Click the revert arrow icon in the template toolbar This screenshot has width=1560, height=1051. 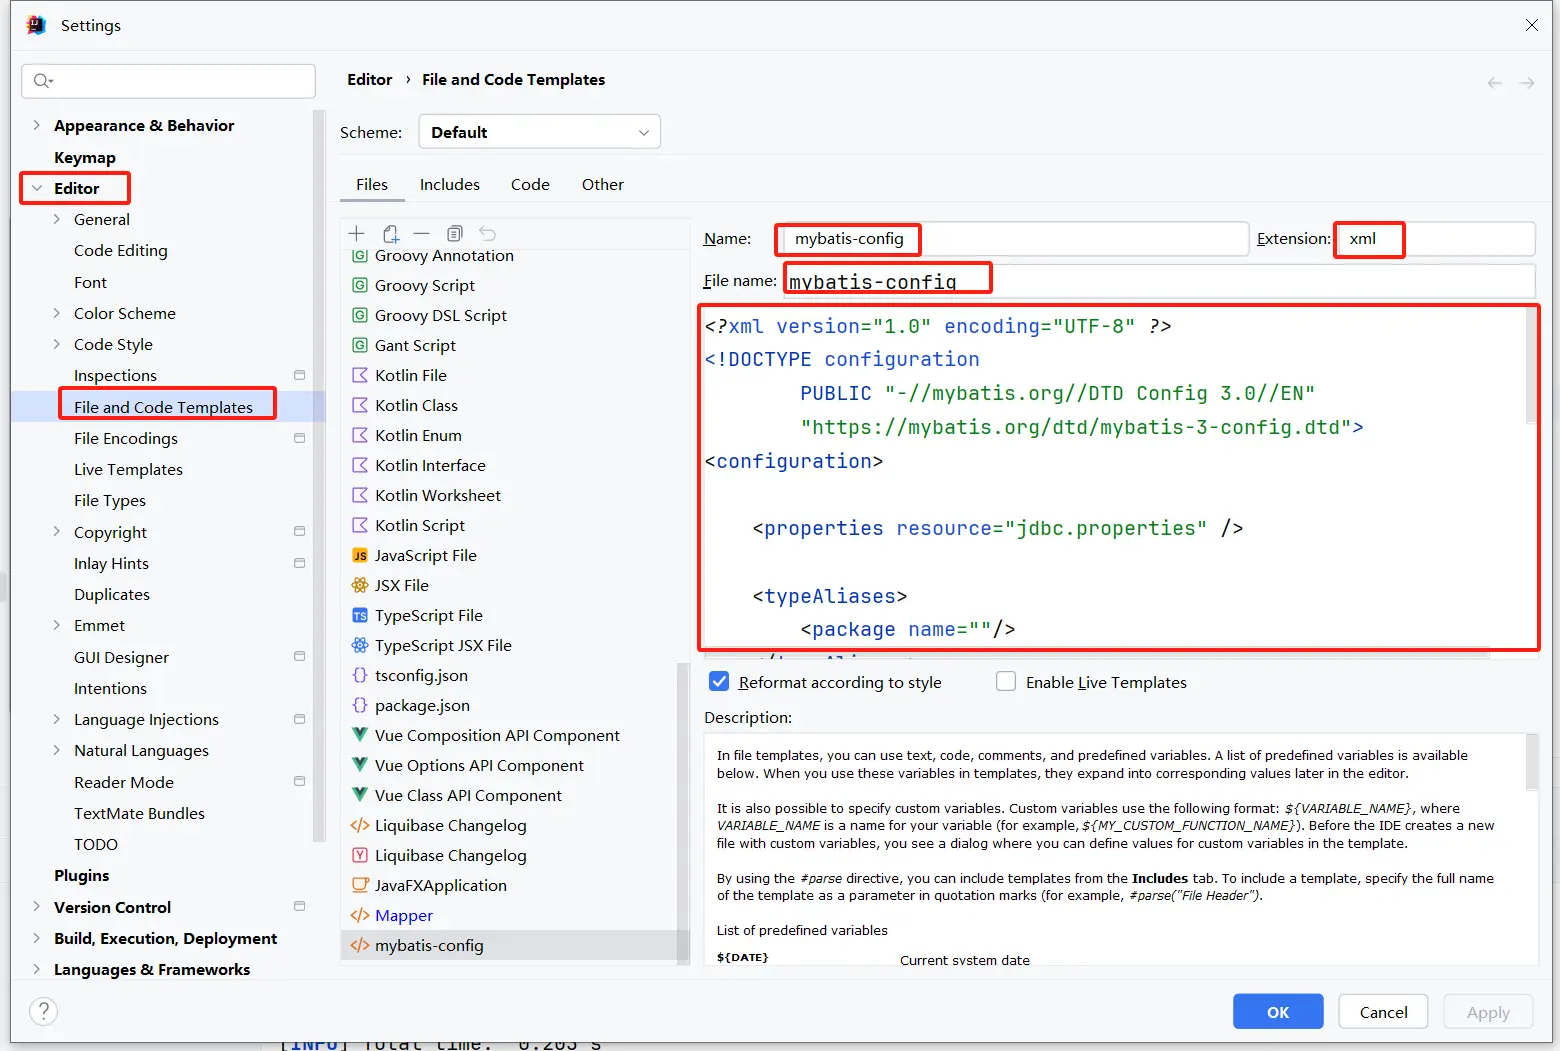pyautogui.click(x=487, y=234)
